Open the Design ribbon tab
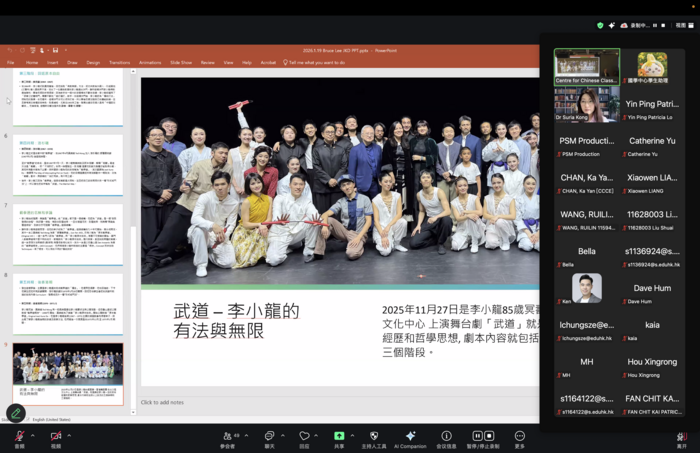Viewport: 700px width, 453px height. tap(93, 62)
